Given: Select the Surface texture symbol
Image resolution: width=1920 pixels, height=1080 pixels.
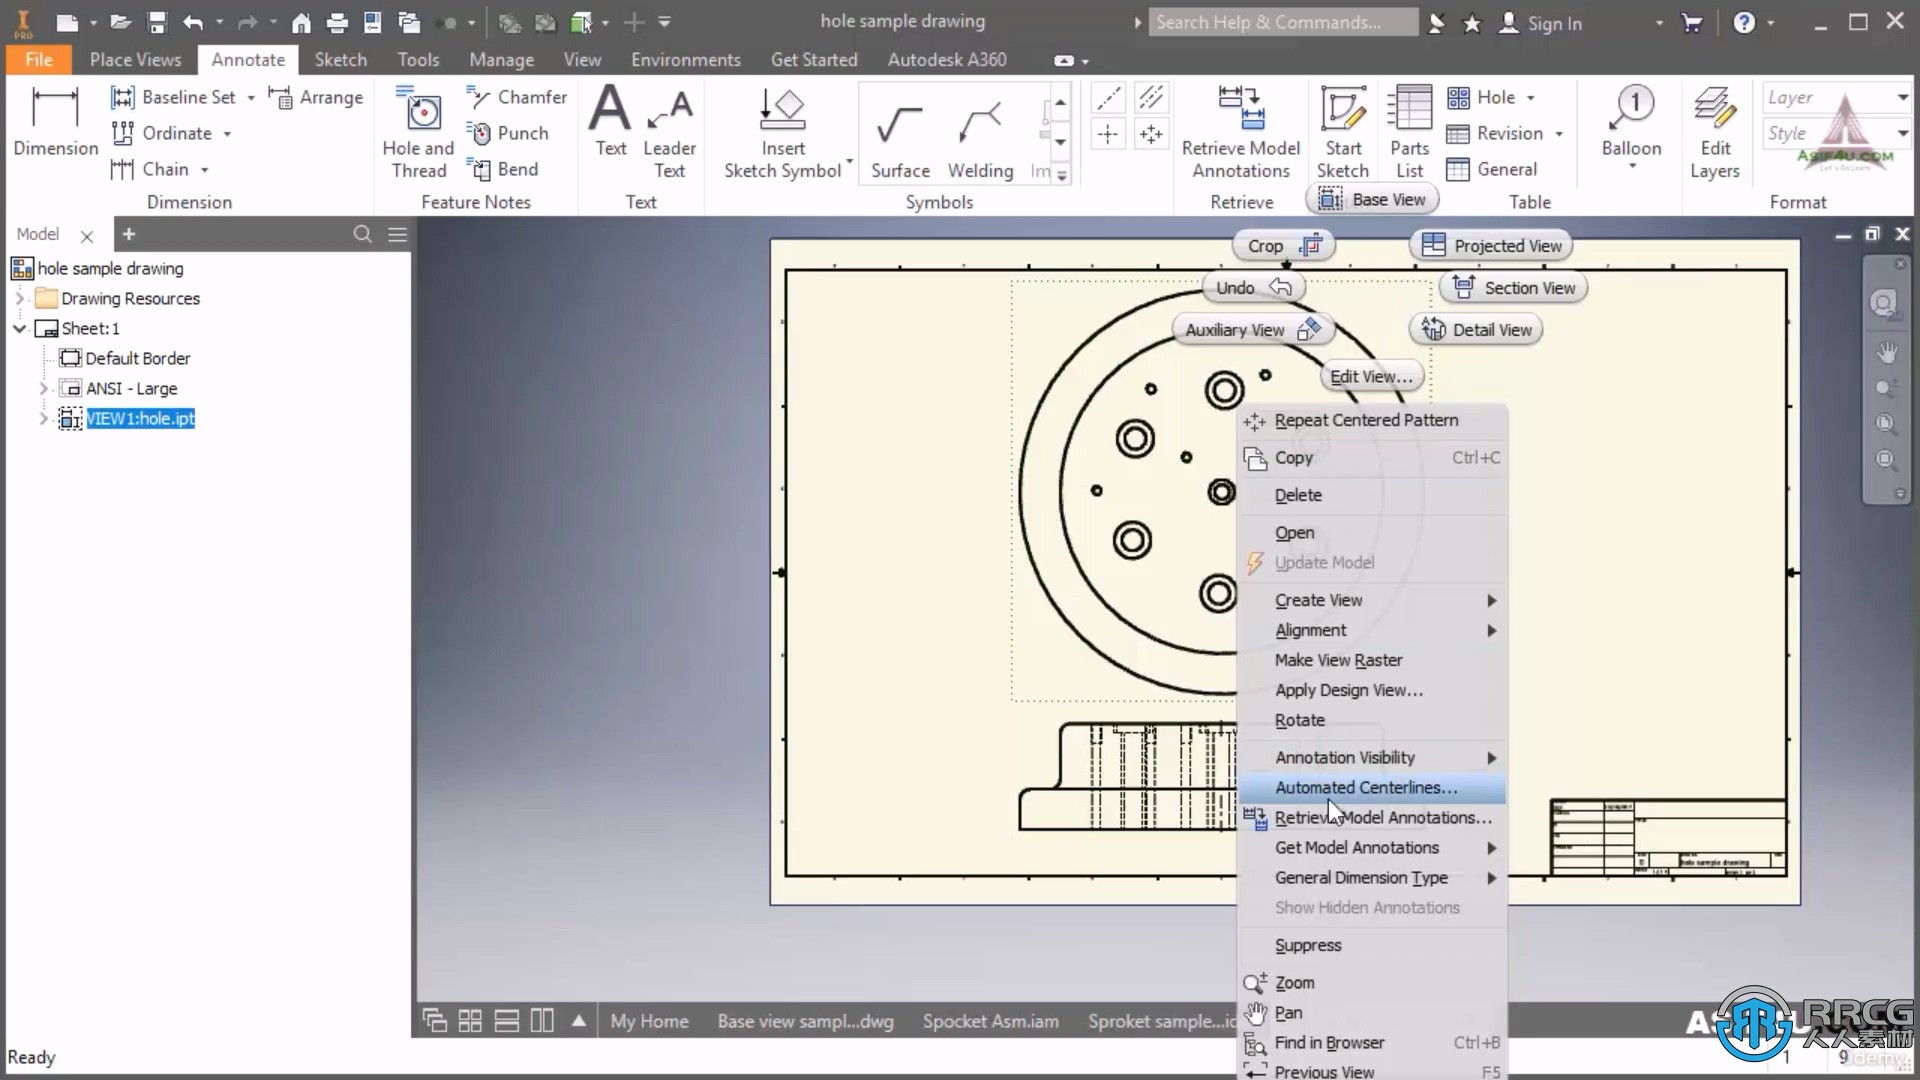Looking at the screenshot, I should click(900, 139).
